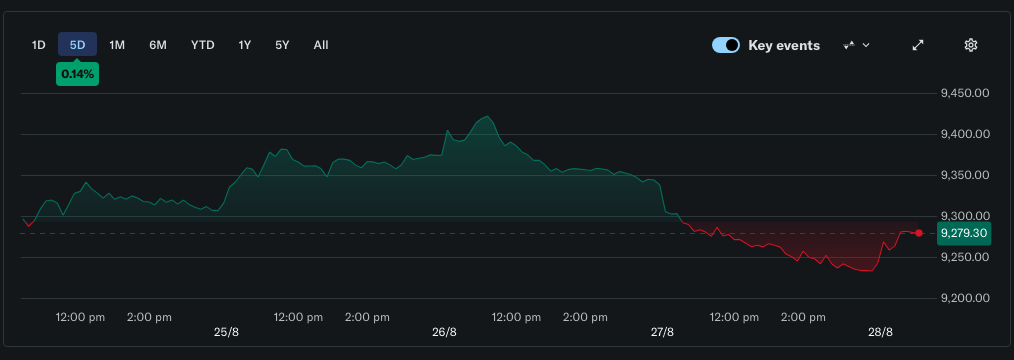Click the 28/8 date label
Image resolution: width=1014 pixels, height=360 pixels.
880,332
